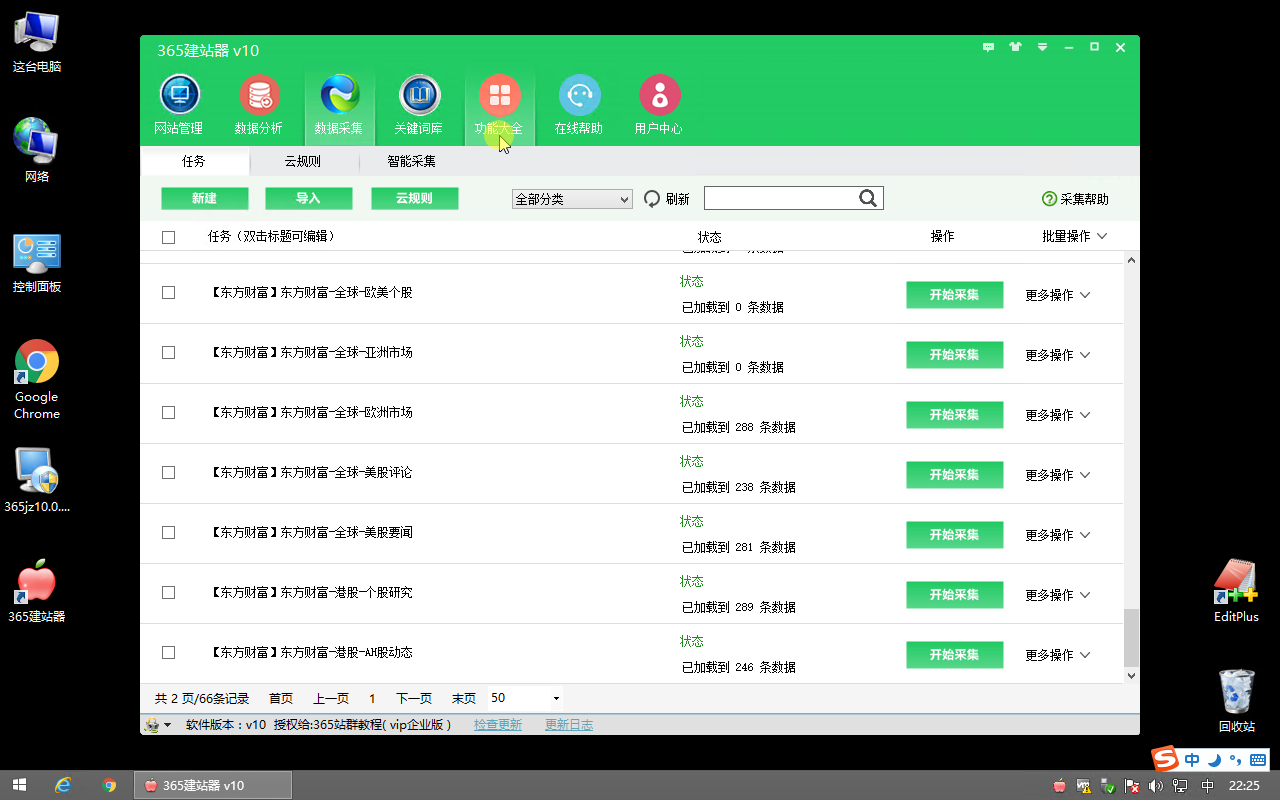1280x800 pixels.
Task: Click the 刷新 refresh icon
Action: pyautogui.click(x=652, y=199)
